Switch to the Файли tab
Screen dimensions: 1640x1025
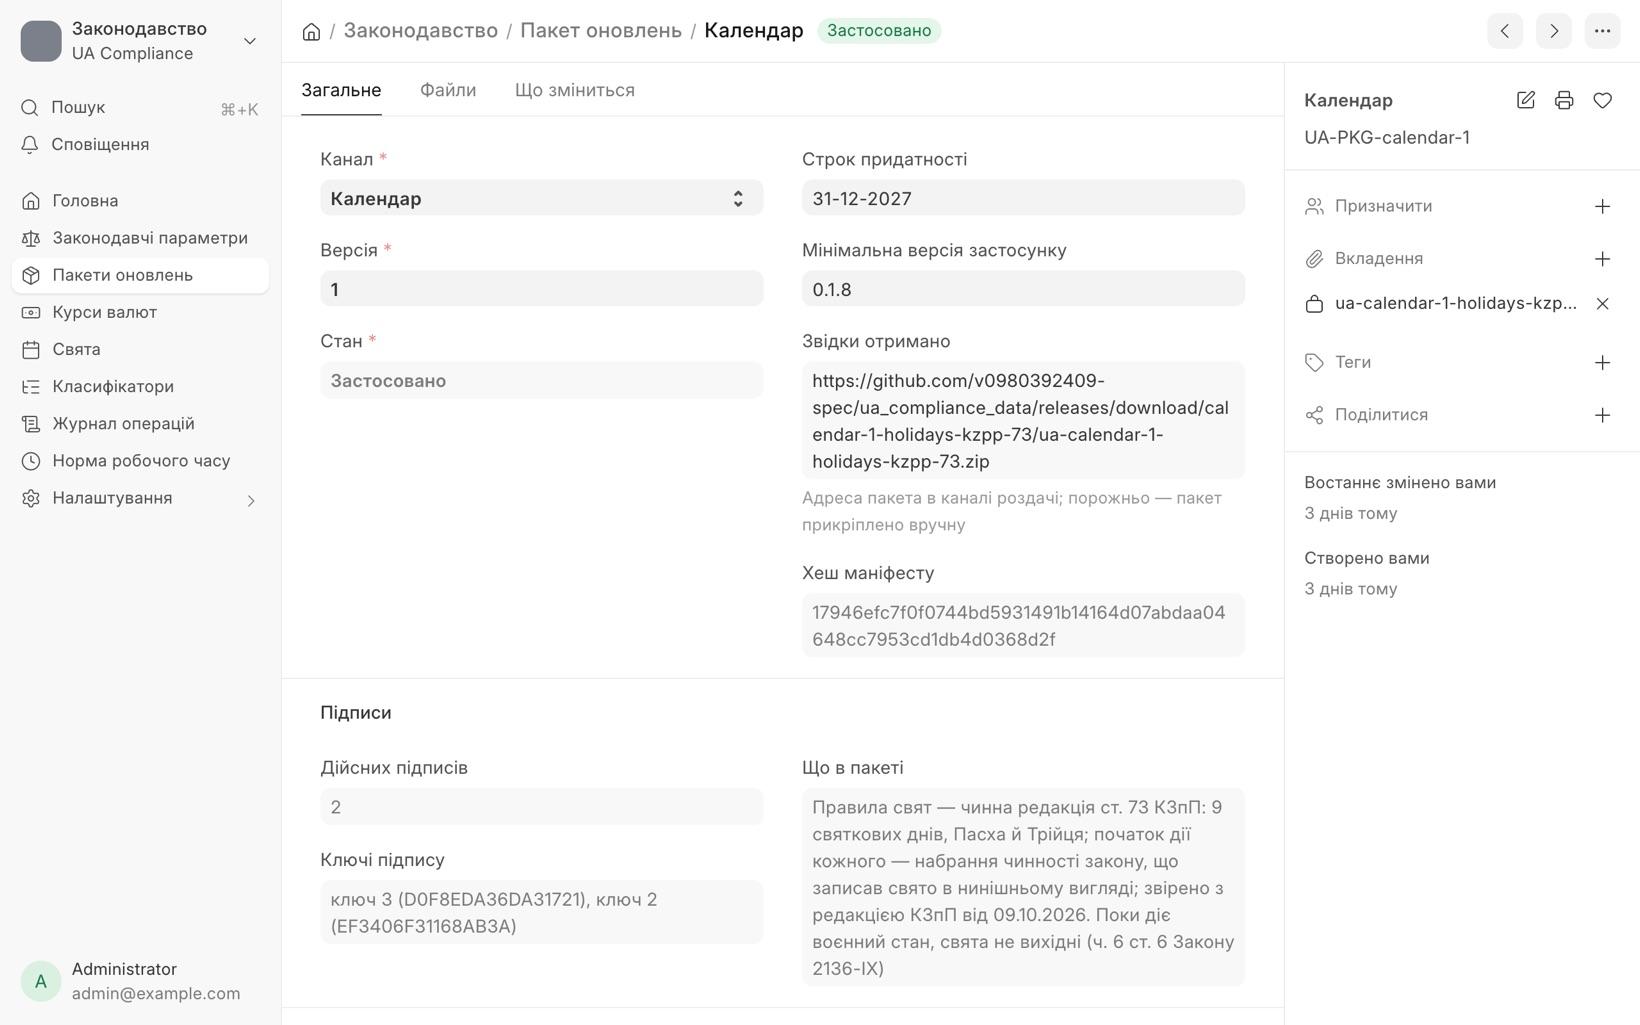pos(448,90)
